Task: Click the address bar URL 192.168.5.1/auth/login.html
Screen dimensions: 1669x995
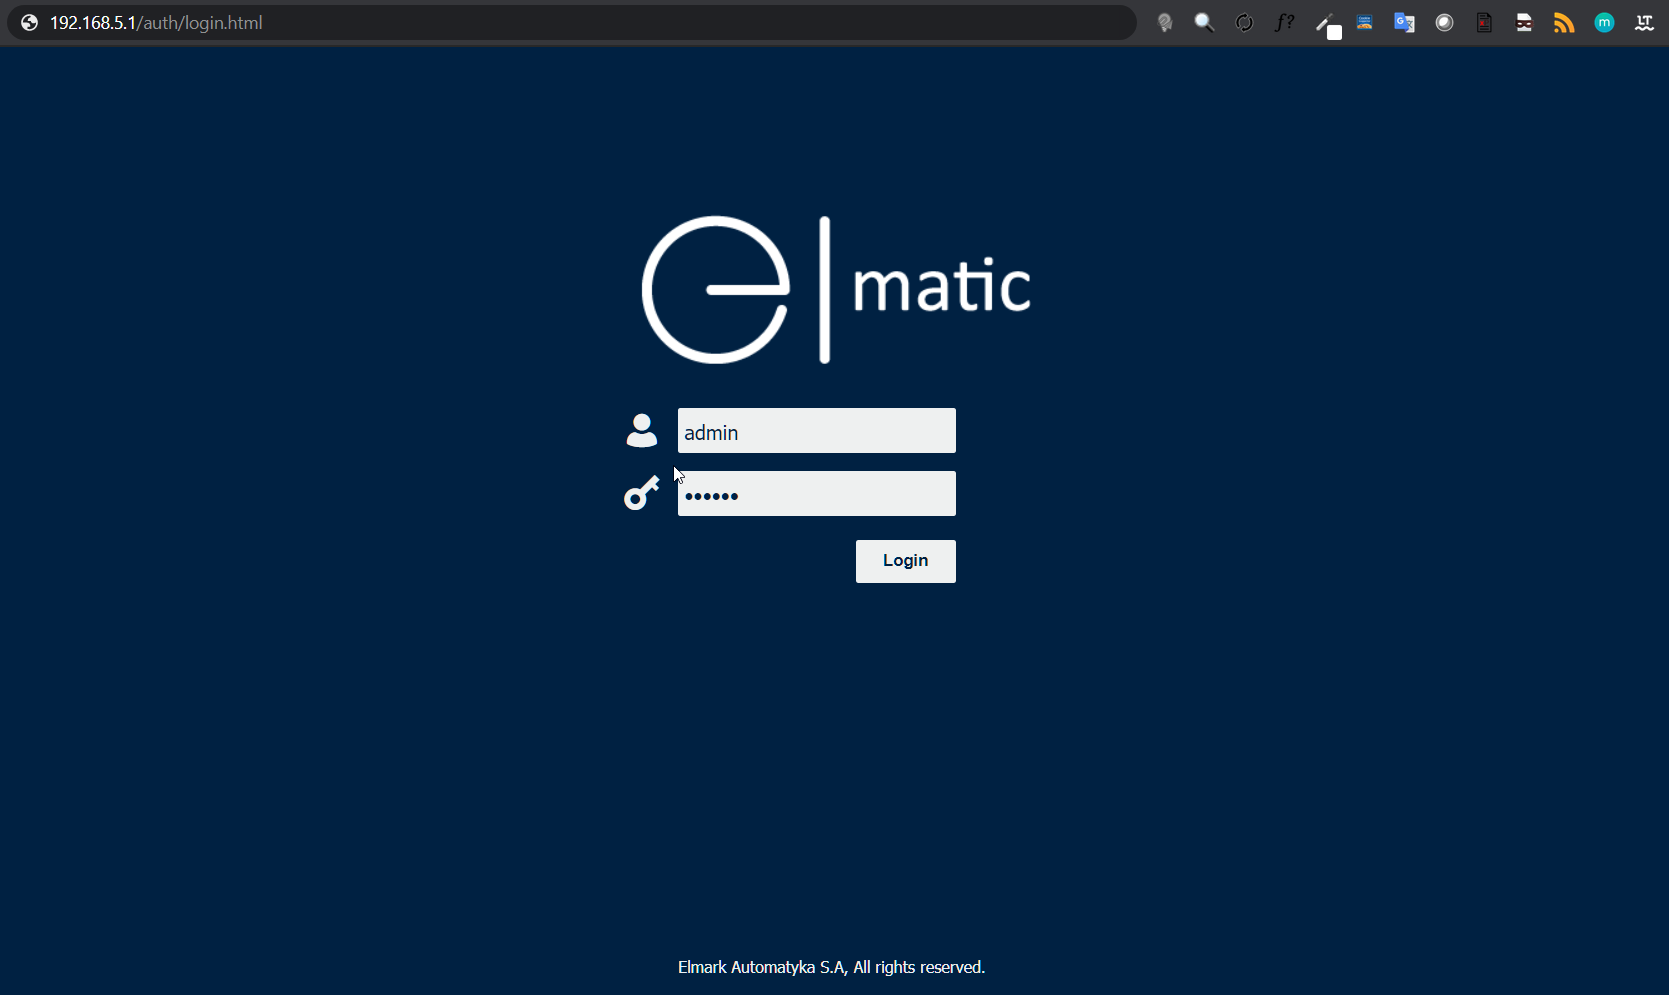Action: click(x=156, y=23)
